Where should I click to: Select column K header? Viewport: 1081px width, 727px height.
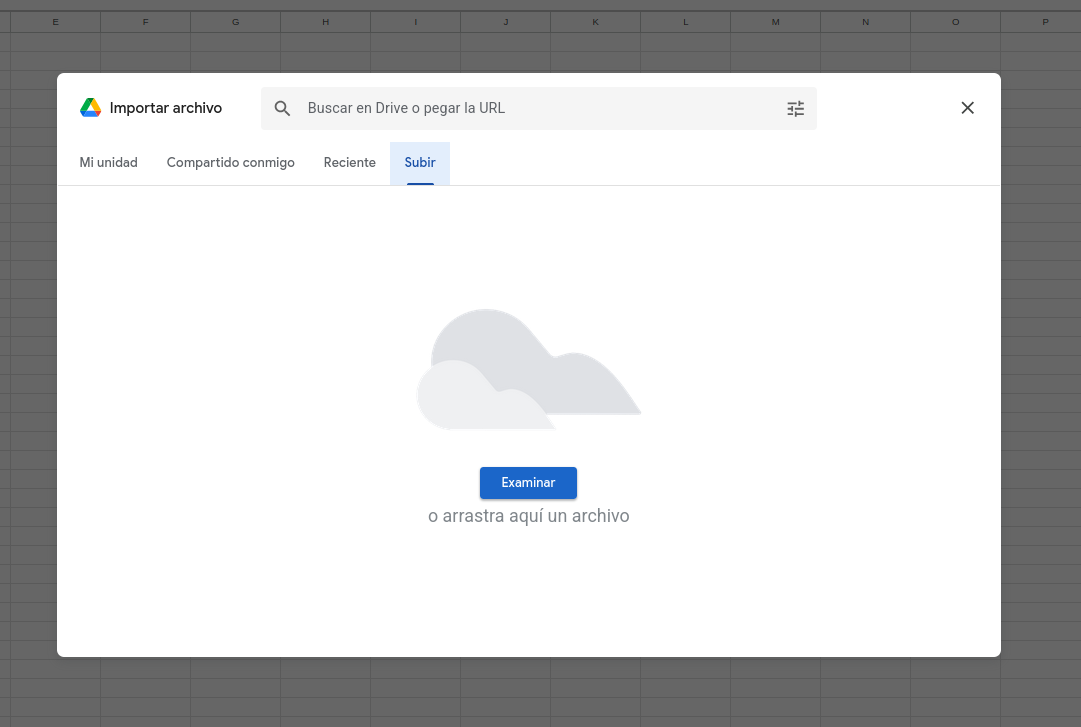click(595, 21)
